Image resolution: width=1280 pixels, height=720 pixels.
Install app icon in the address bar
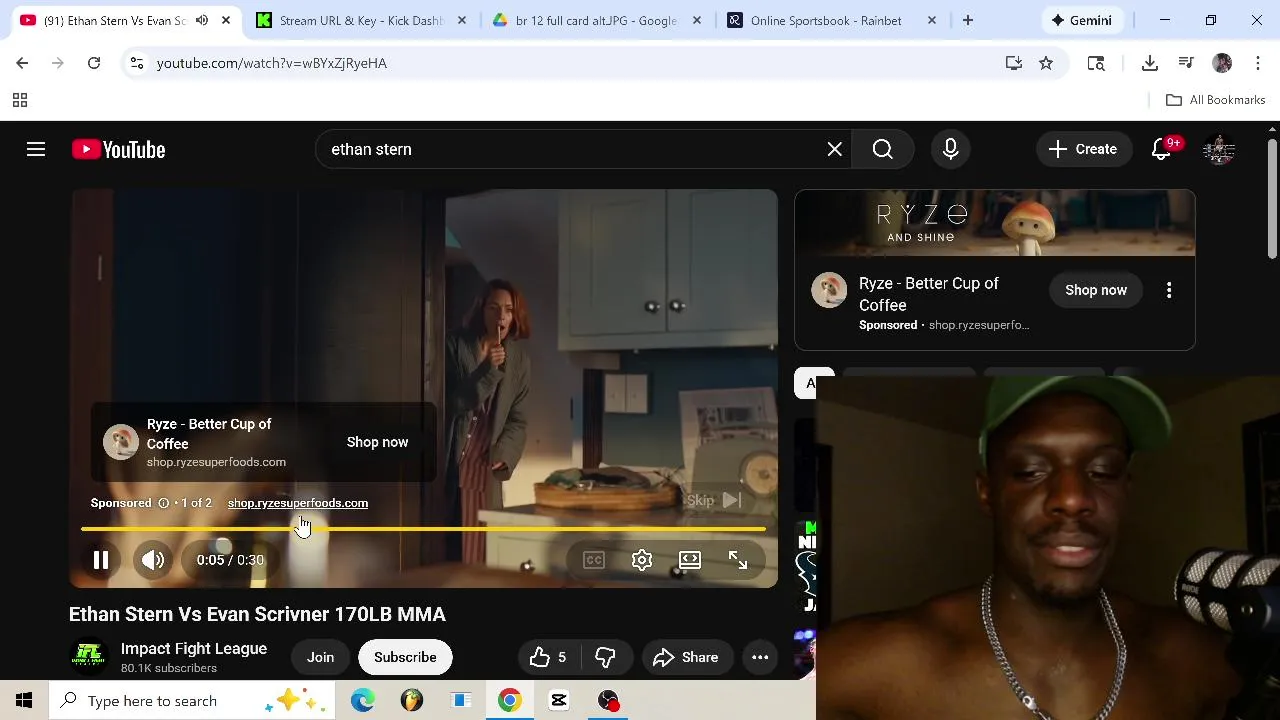(1014, 63)
